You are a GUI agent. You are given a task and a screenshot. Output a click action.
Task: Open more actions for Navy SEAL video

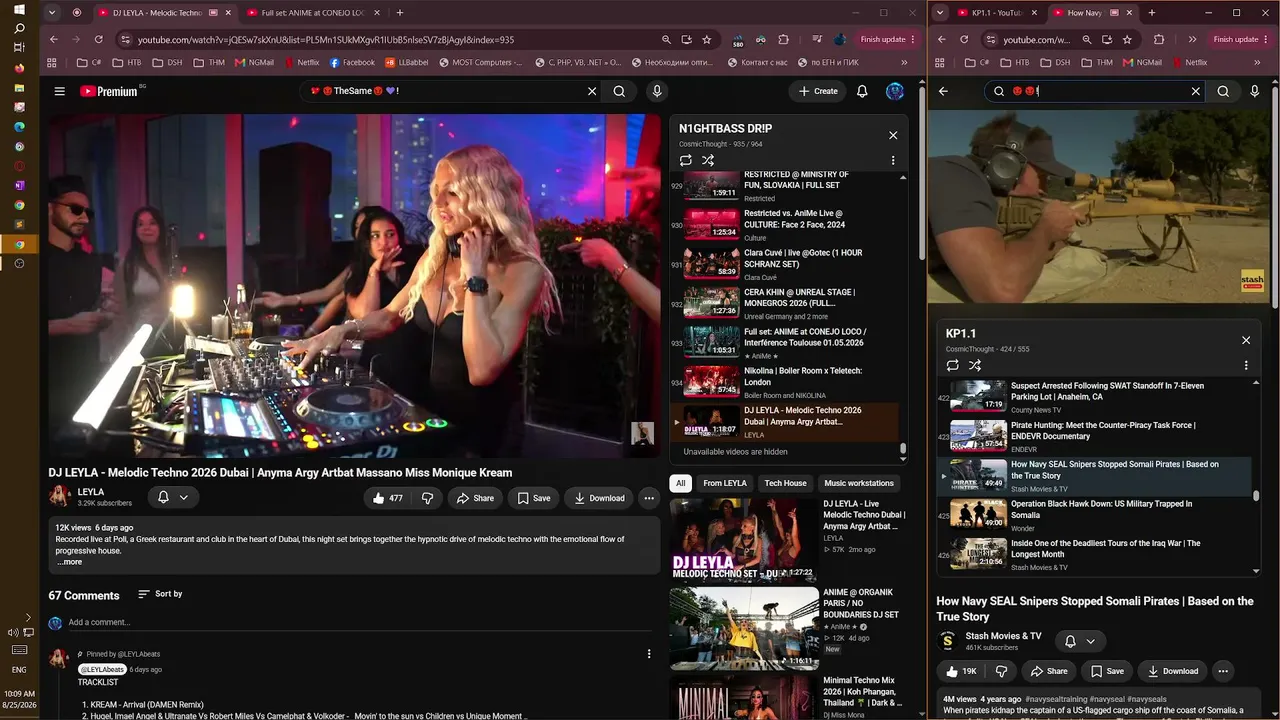(x=1223, y=671)
